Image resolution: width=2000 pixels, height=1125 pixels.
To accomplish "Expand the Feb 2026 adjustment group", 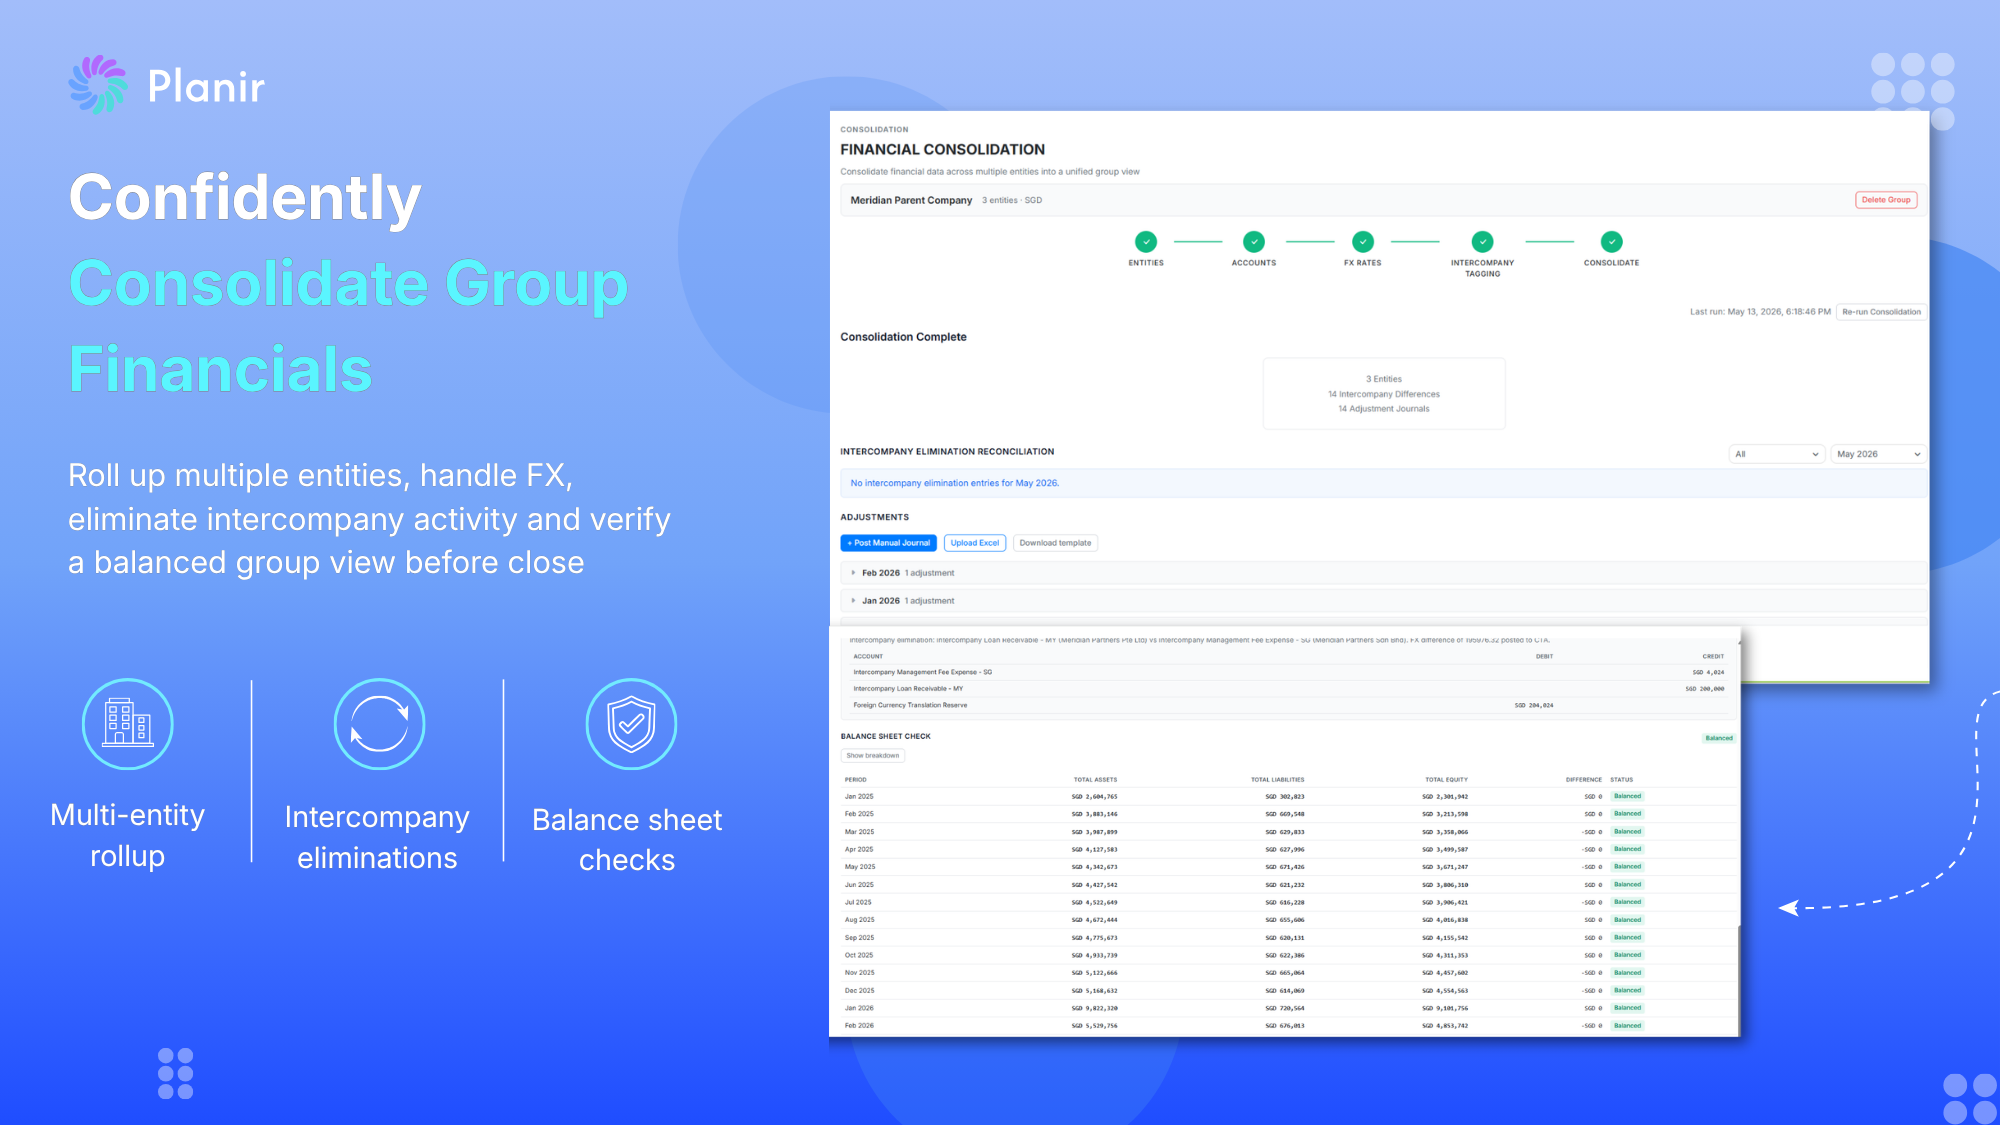I will click(1384, 573).
